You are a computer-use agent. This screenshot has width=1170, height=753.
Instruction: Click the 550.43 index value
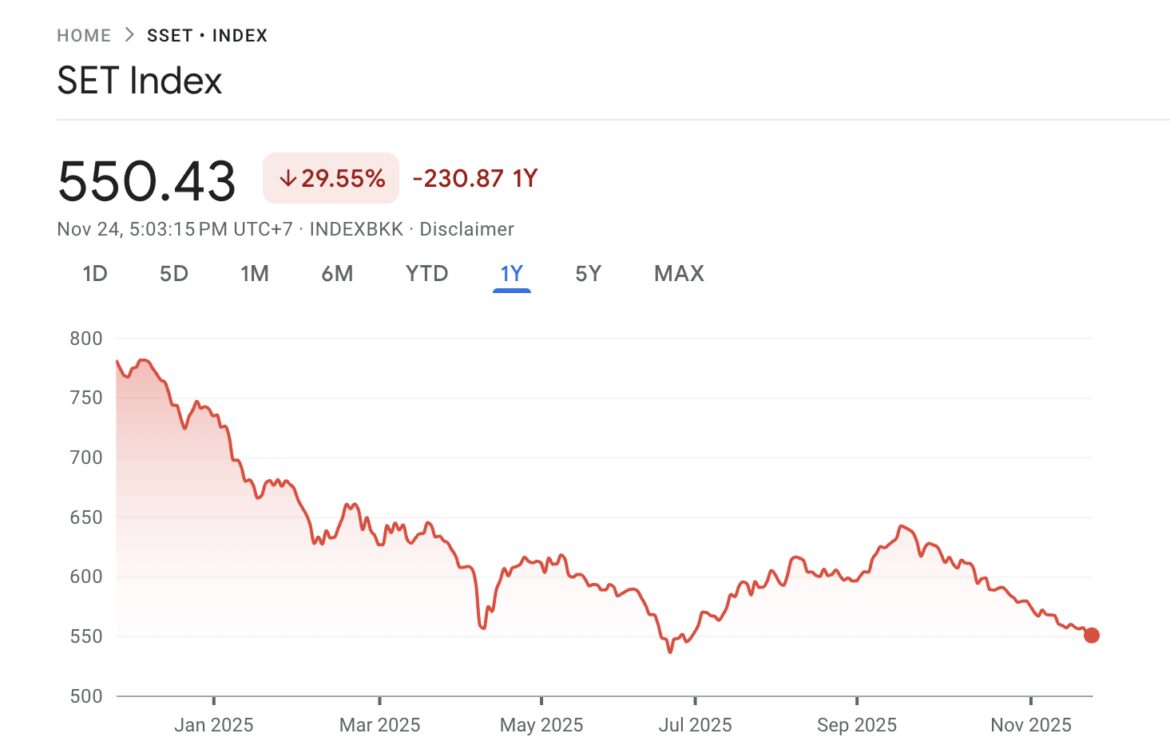147,181
